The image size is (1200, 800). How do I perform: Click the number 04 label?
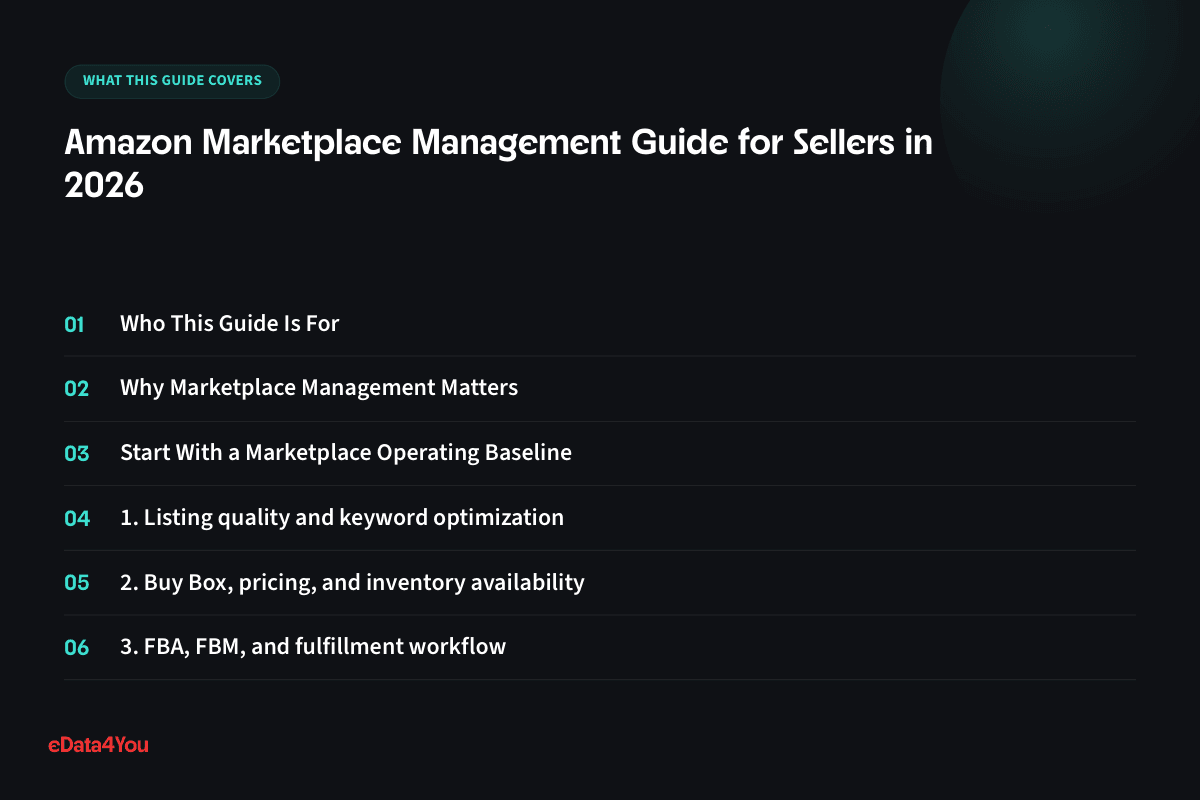point(77,518)
